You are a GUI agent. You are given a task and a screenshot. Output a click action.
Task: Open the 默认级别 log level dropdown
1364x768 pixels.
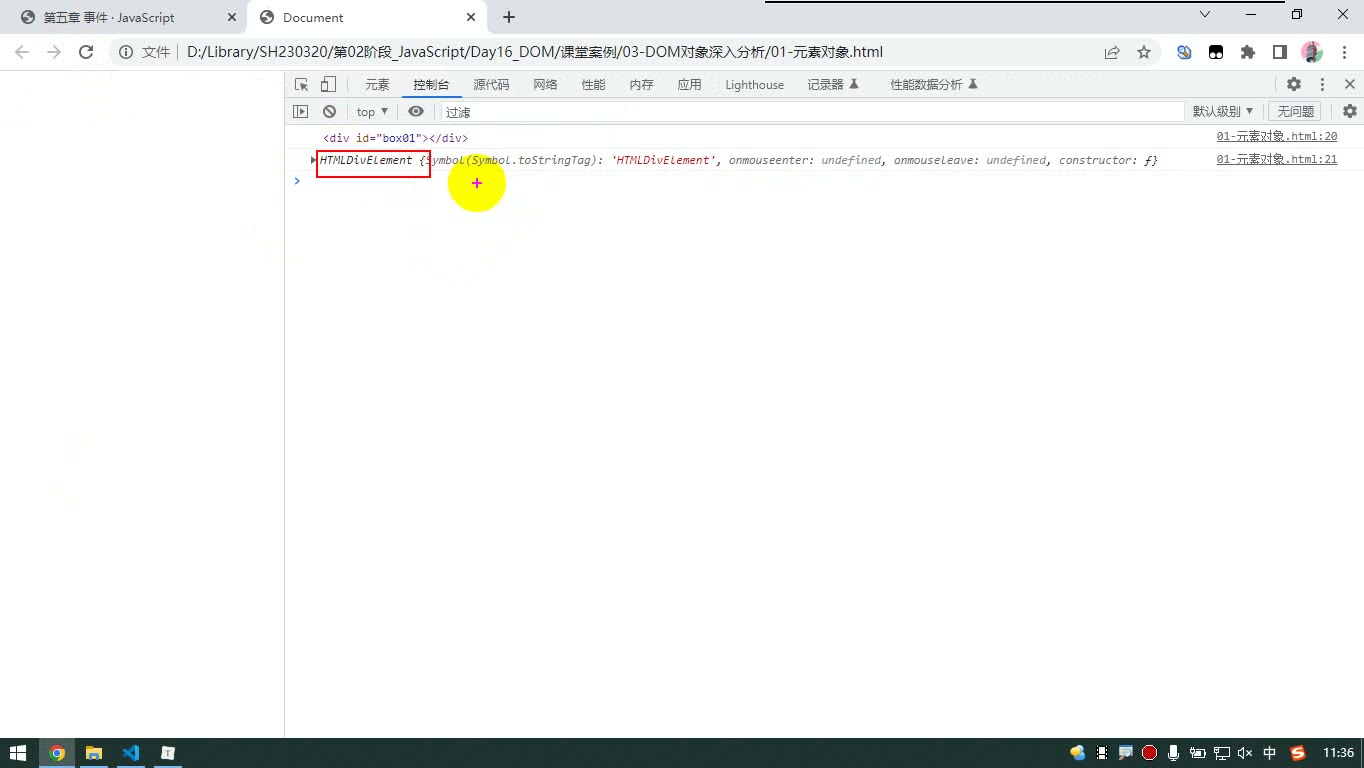pyautogui.click(x=1223, y=112)
